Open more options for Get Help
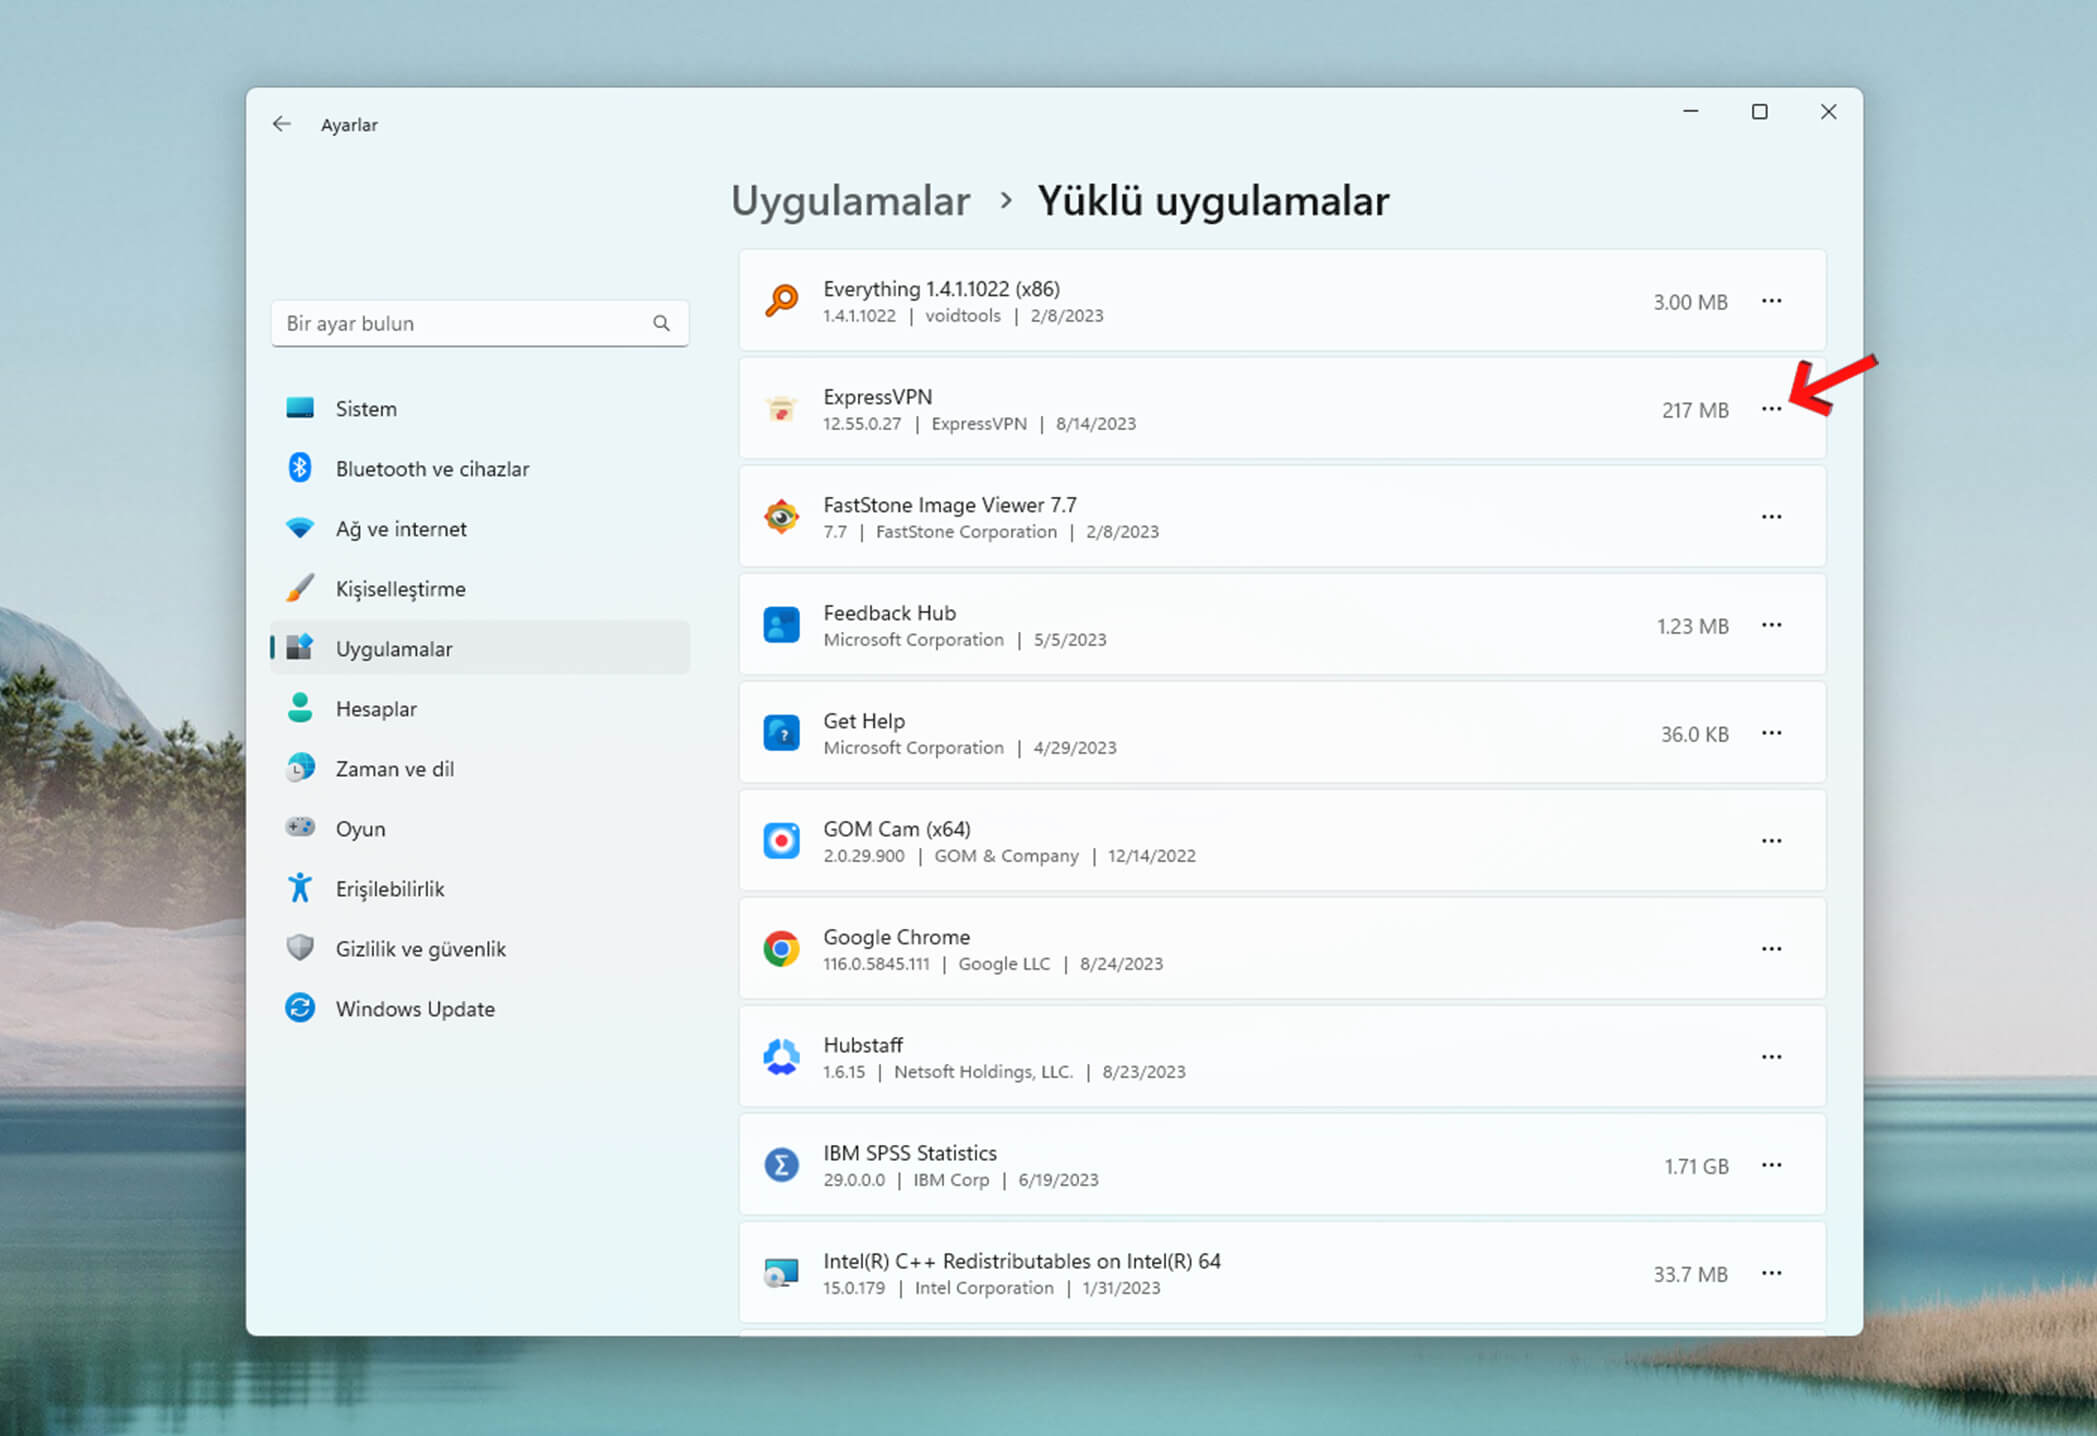2097x1436 pixels. pyautogui.click(x=1771, y=733)
